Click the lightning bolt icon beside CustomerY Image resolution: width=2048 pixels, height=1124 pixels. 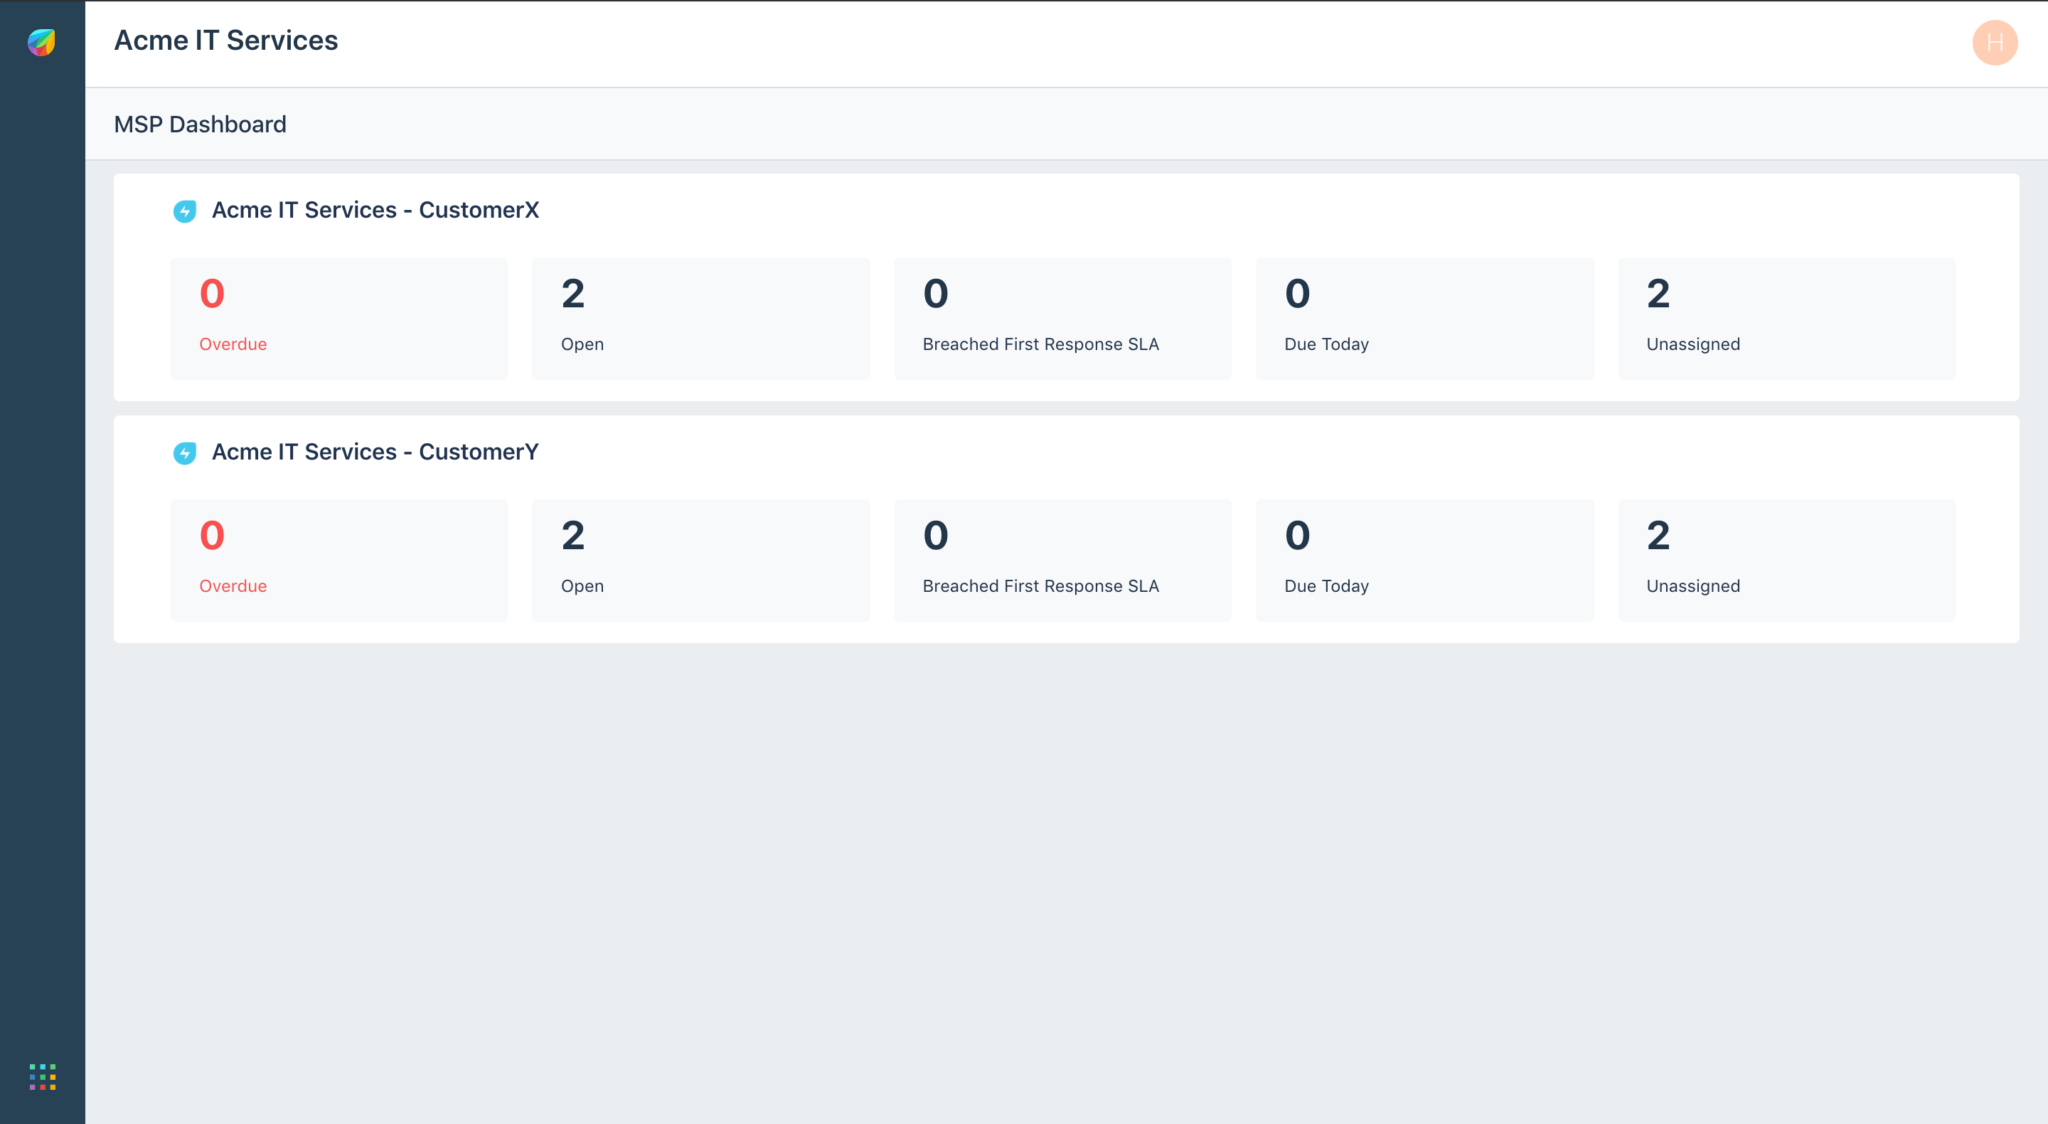[185, 453]
